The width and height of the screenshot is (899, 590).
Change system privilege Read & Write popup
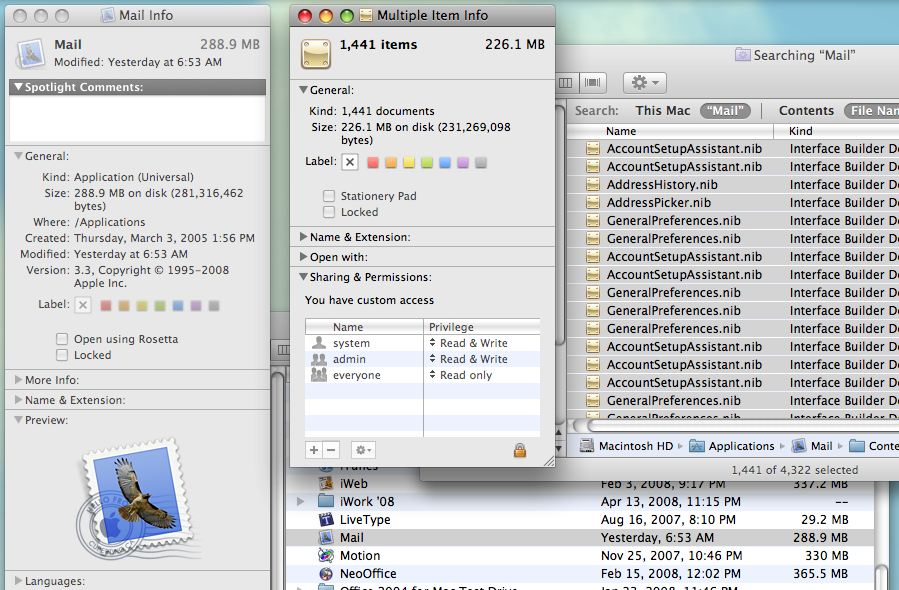(469, 343)
